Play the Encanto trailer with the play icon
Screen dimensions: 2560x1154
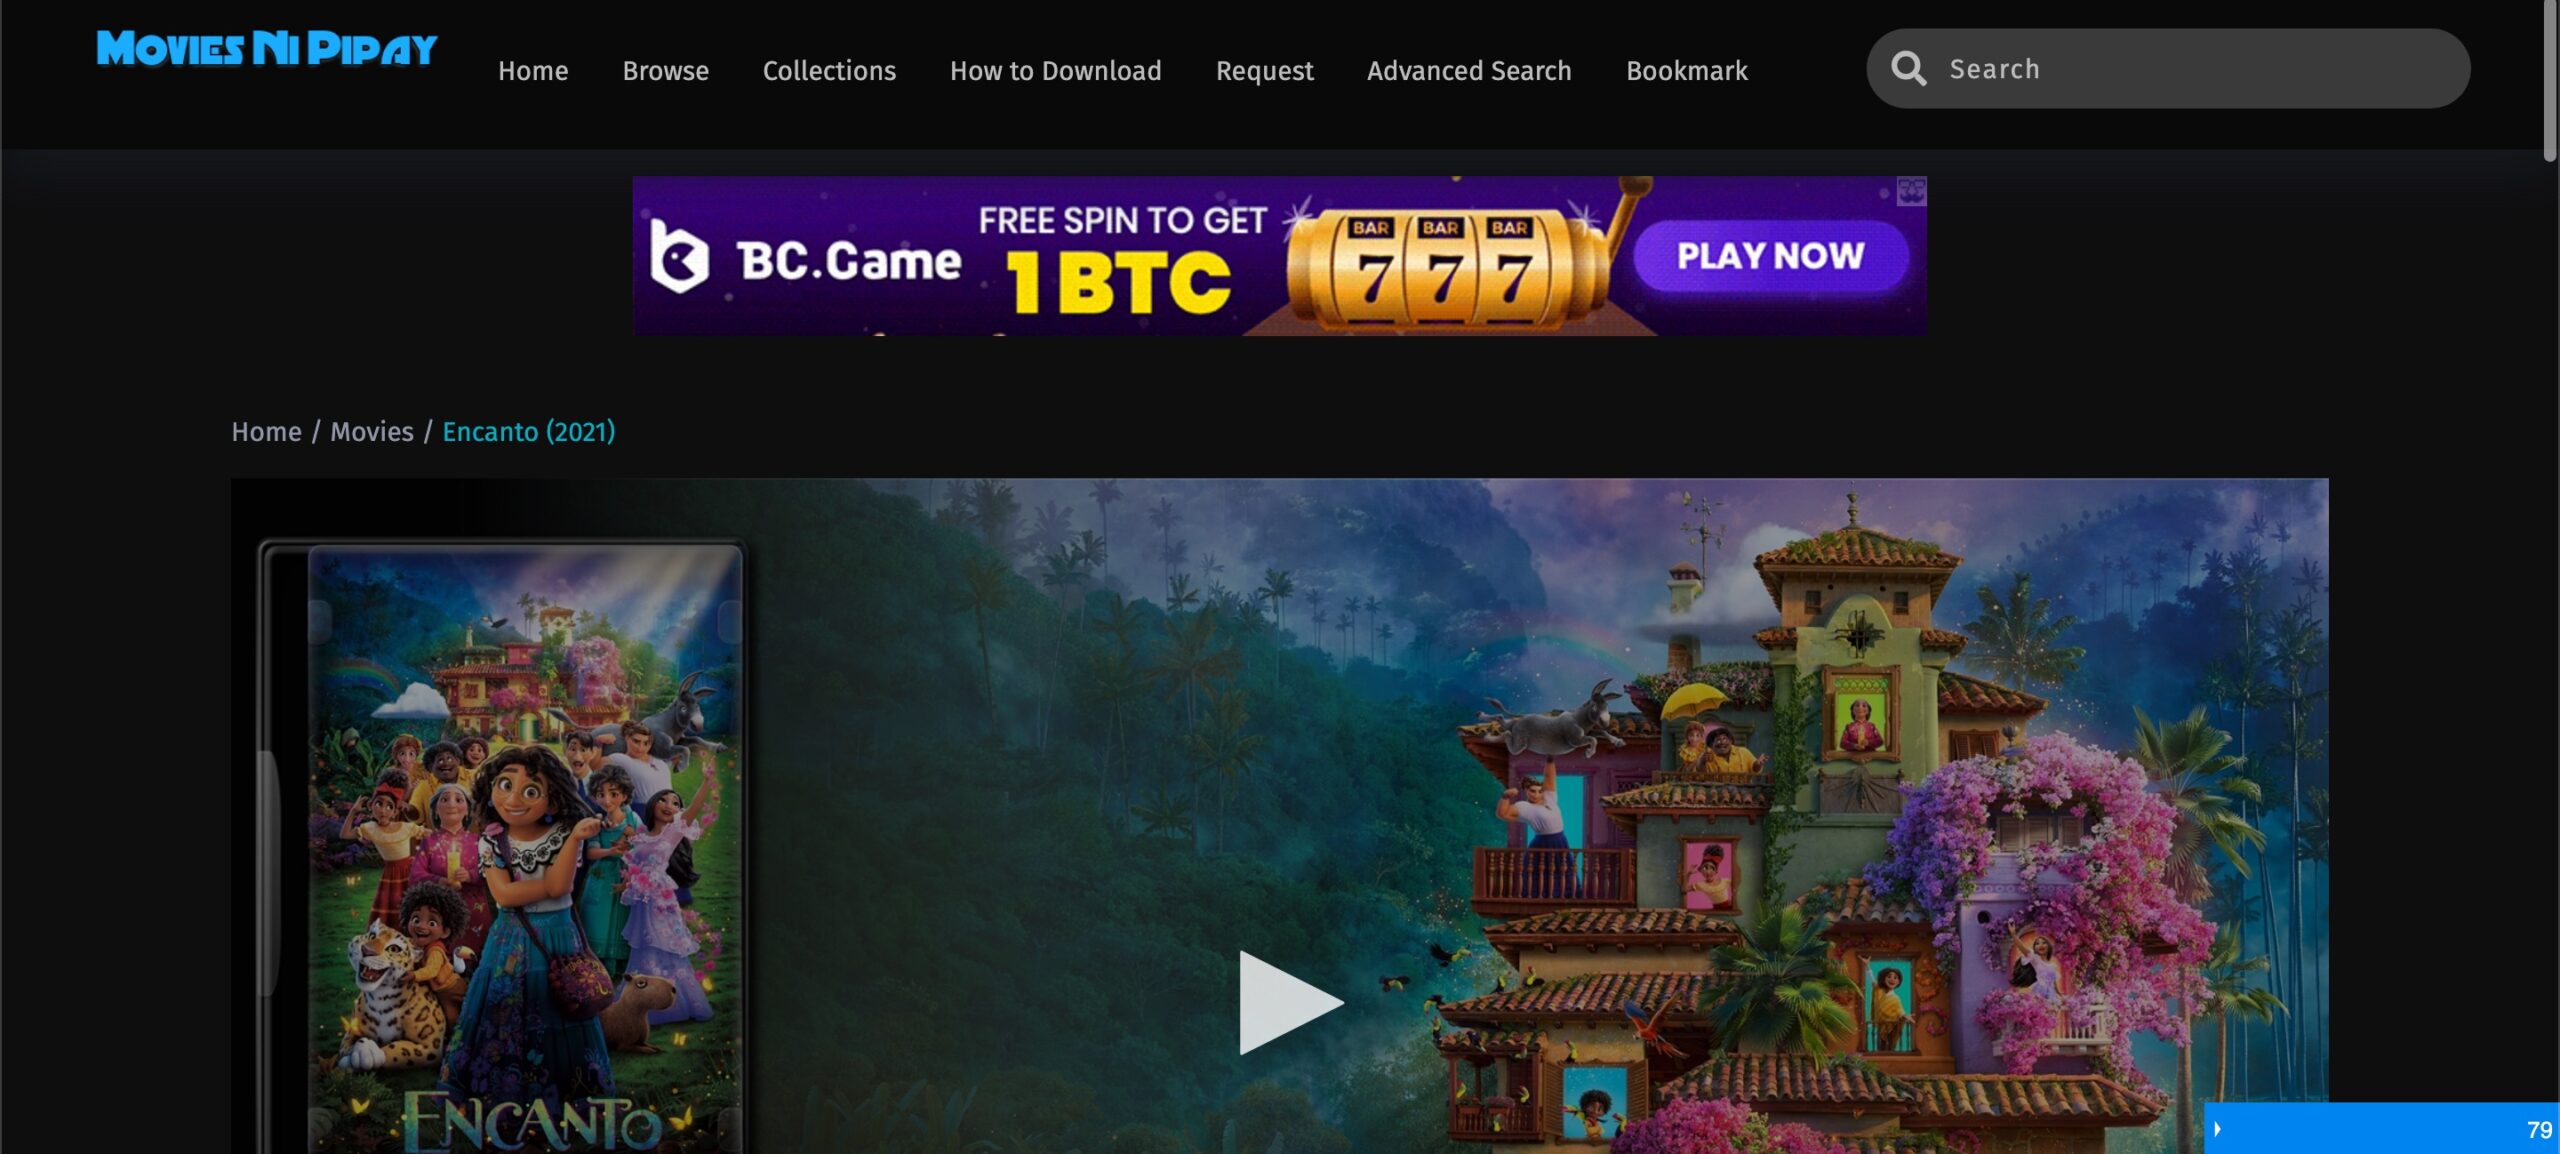[x=1290, y=1002]
